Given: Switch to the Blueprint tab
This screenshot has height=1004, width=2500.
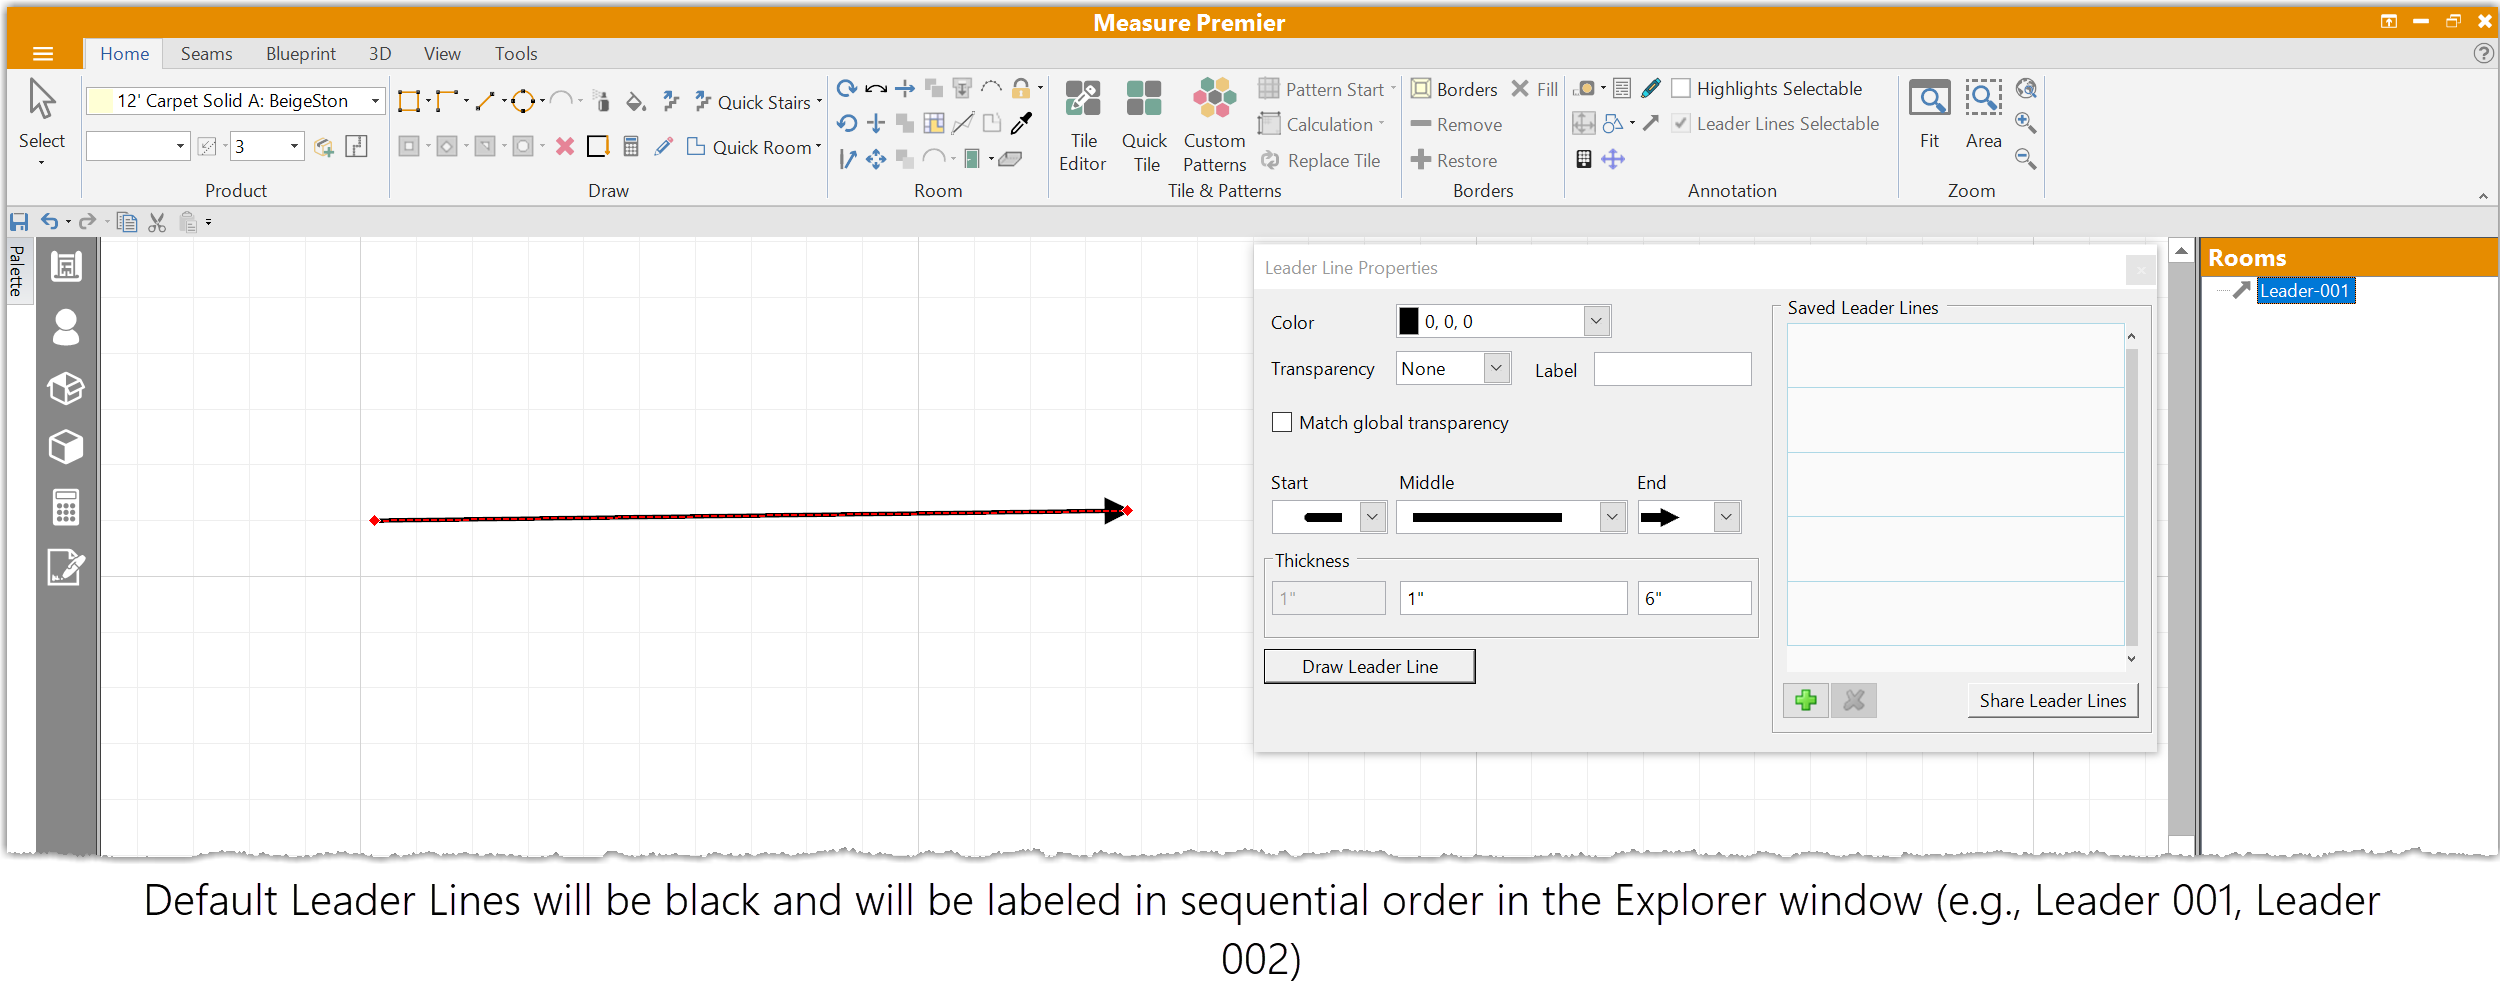Looking at the screenshot, I should [x=300, y=54].
